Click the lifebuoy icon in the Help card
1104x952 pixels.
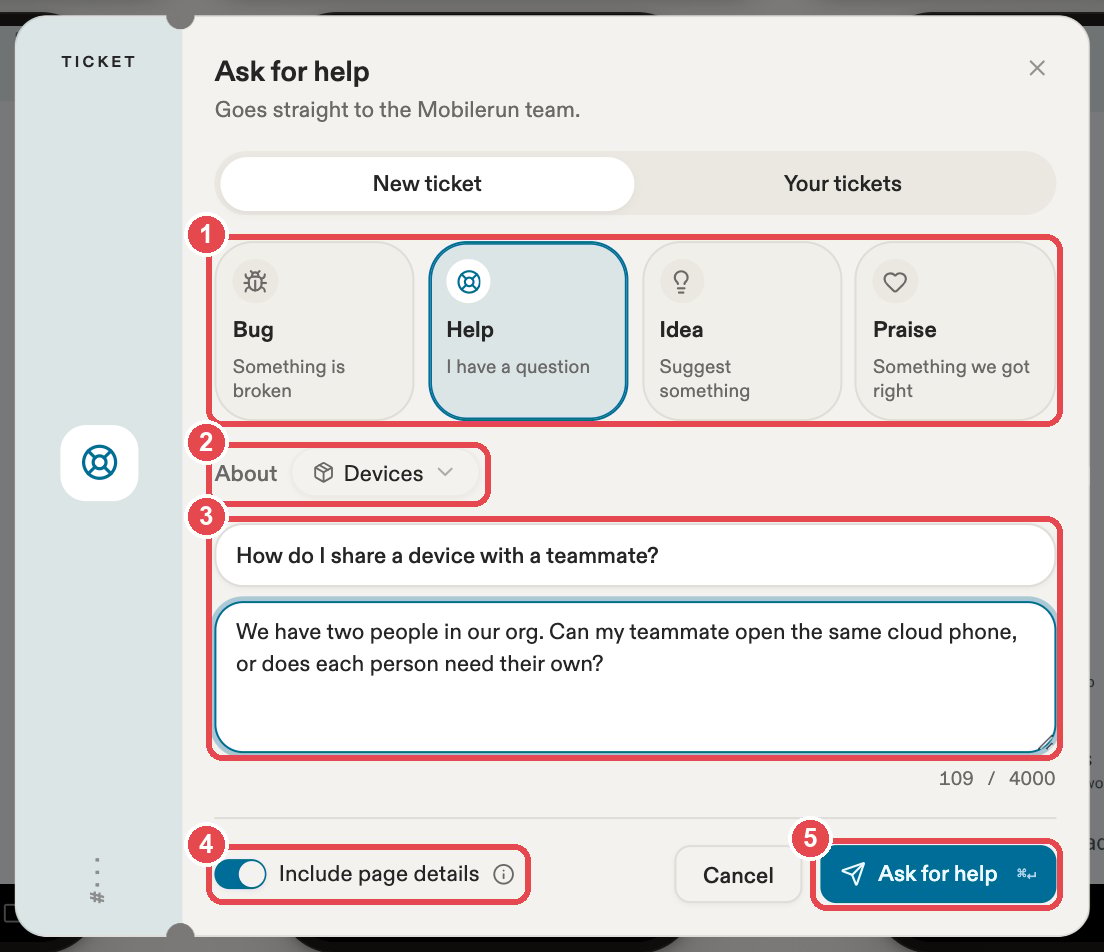[469, 282]
